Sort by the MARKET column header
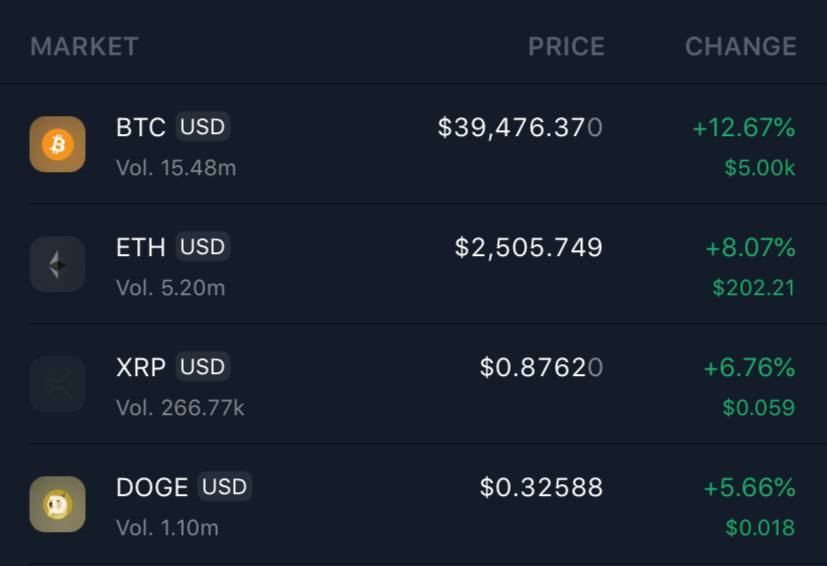 coord(84,46)
